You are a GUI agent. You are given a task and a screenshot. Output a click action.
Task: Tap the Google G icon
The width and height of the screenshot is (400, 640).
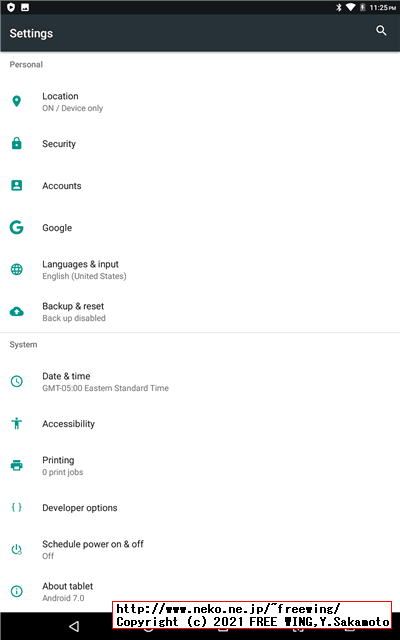[x=16, y=227]
